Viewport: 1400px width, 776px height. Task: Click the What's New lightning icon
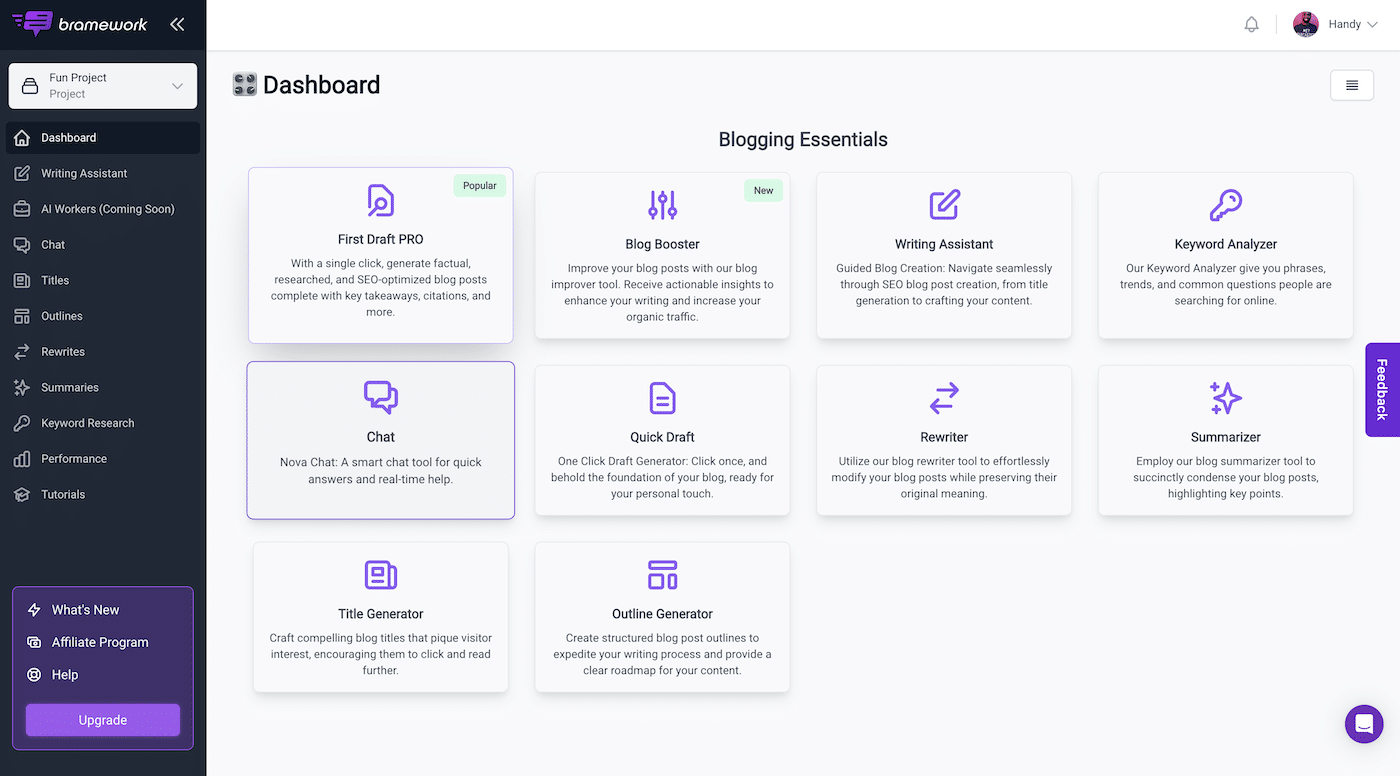(x=34, y=610)
